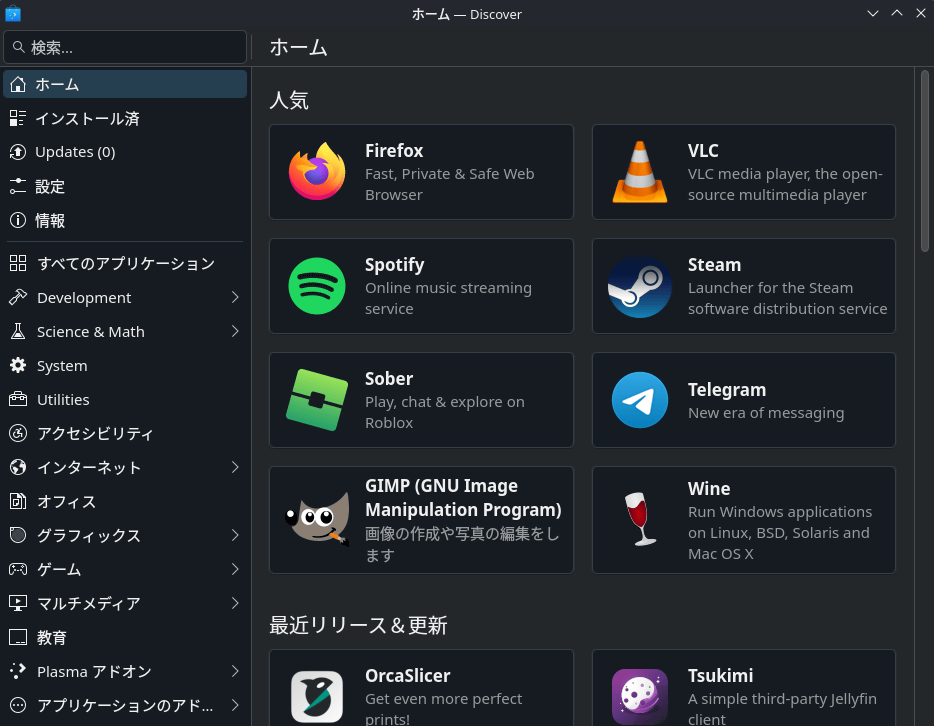Click the OrcaSlicer icon
The width and height of the screenshot is (934, 726).
(317, 696)
